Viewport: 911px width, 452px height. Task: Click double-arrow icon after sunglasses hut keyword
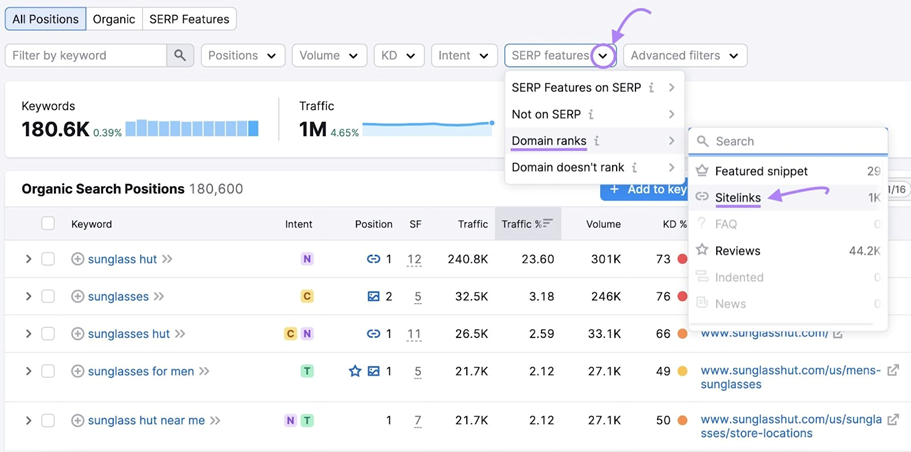point(181,334)
